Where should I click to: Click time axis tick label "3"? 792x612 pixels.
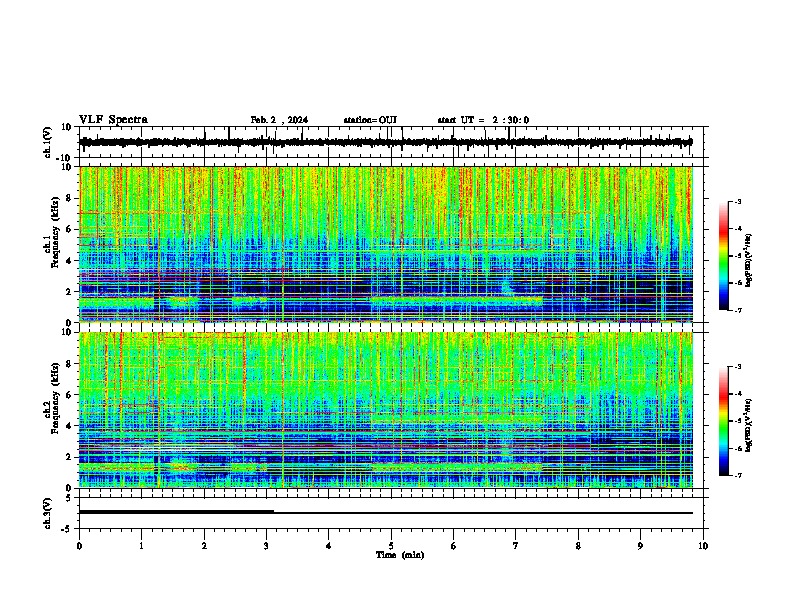point(266,546)
